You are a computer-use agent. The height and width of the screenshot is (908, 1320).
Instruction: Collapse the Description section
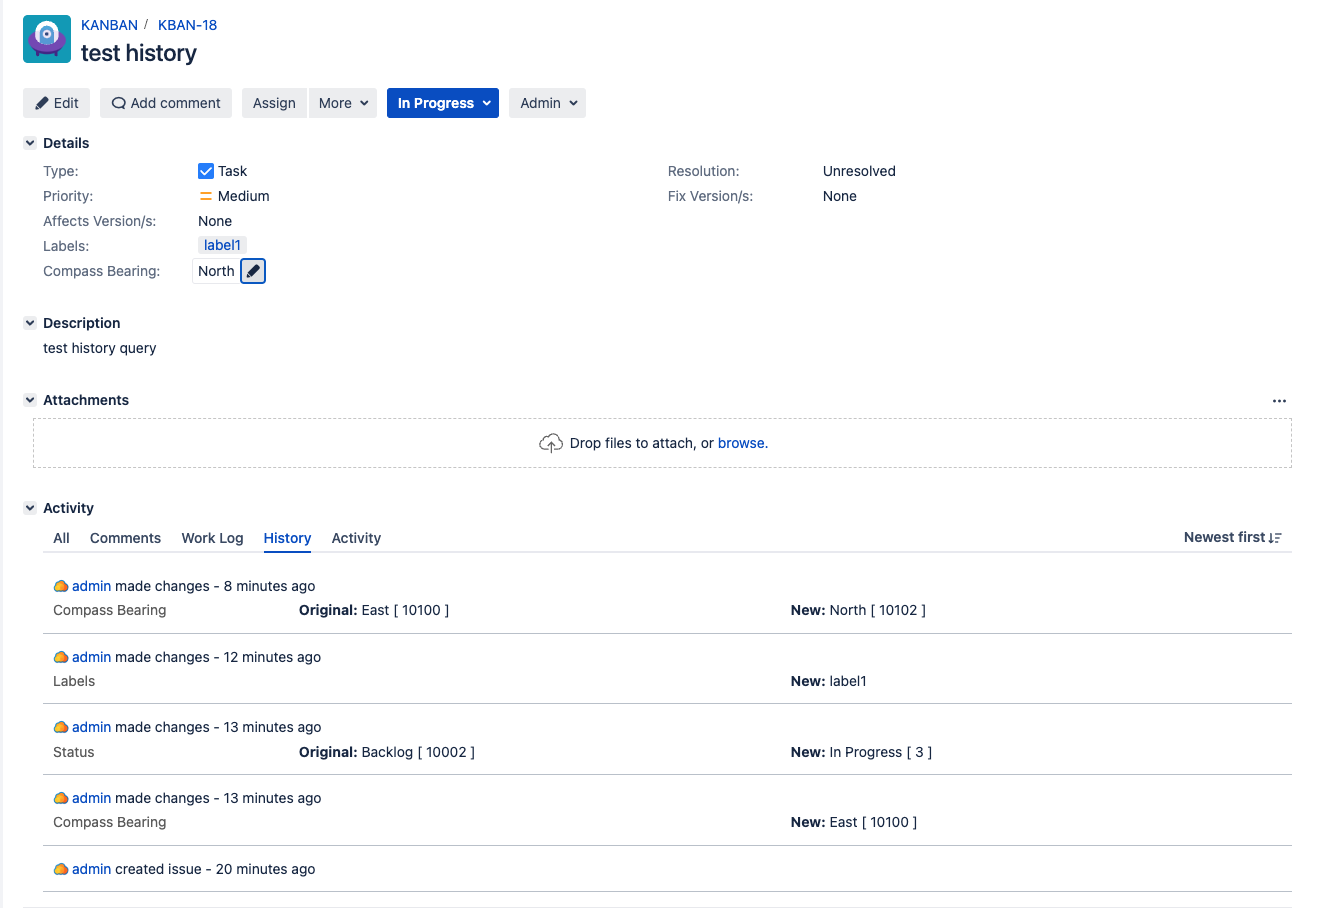(29, 323)
